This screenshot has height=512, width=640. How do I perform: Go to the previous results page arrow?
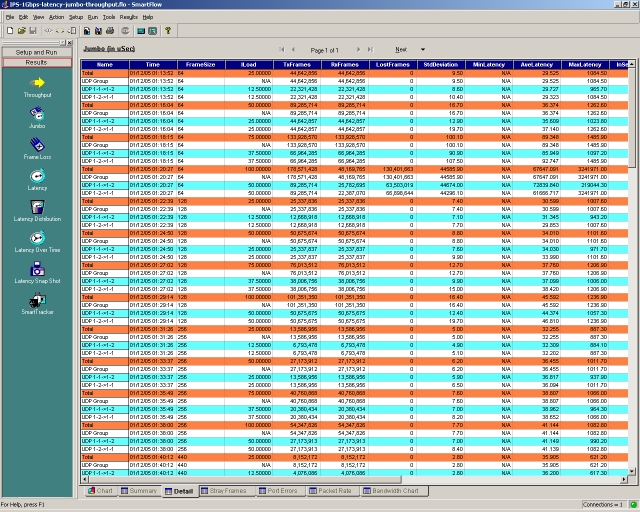(293, 50)
